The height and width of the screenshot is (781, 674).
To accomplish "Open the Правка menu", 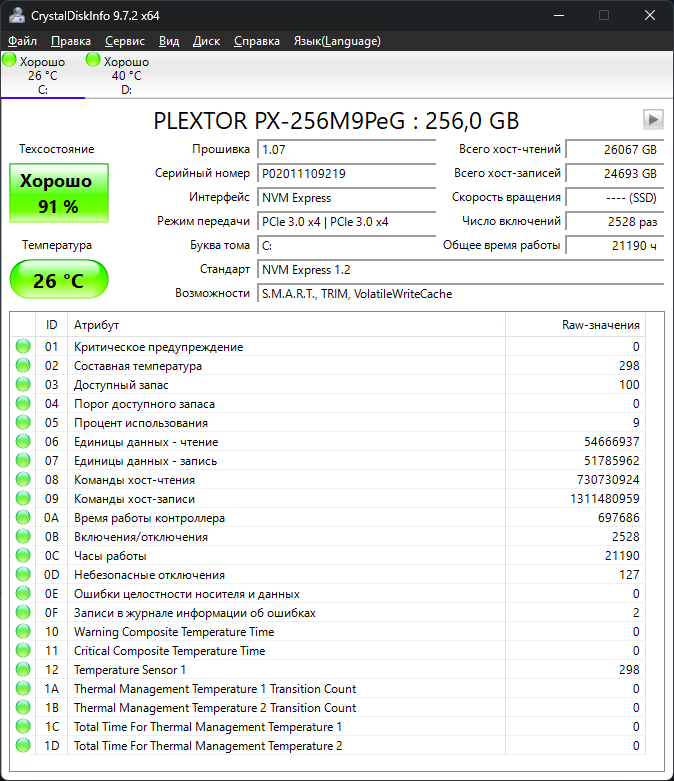I will (x=71, y=41).
